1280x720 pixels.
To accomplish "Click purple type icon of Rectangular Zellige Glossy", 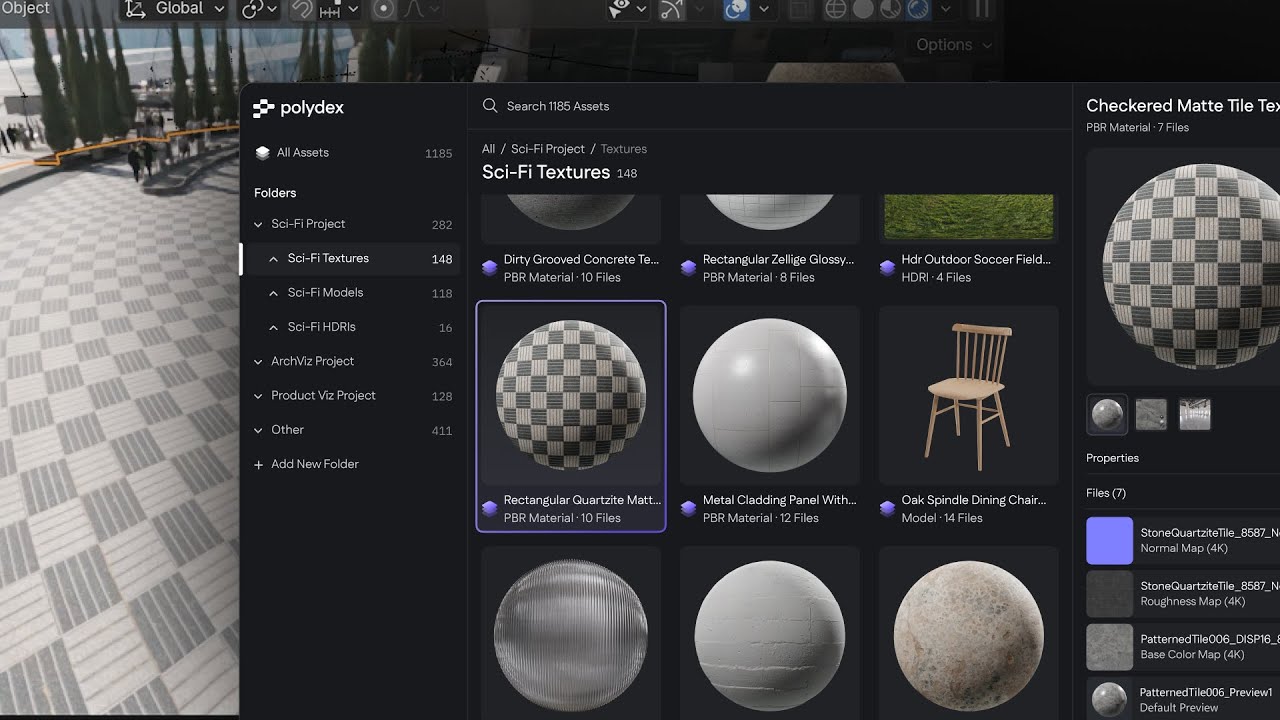I will [x=689, y=268].
